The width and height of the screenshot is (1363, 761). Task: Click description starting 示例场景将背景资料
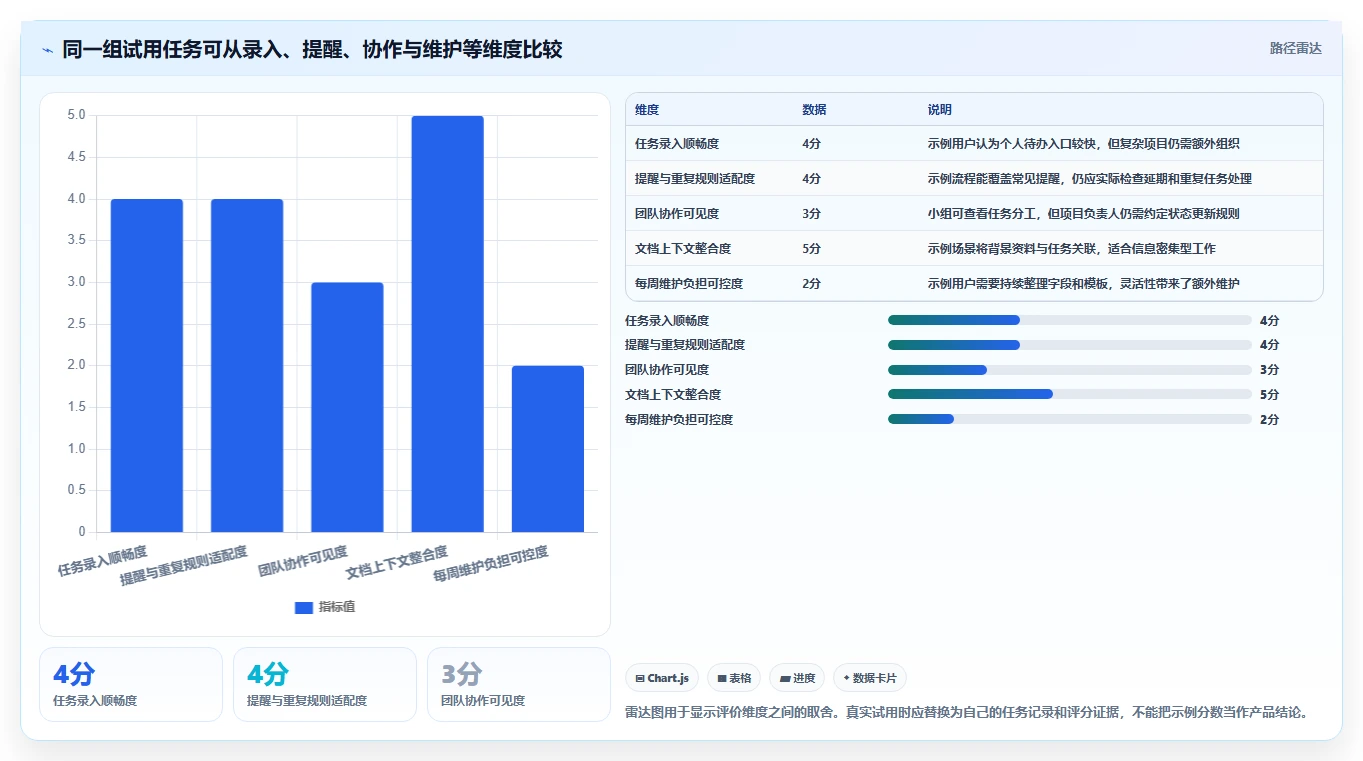(1072, 249)
